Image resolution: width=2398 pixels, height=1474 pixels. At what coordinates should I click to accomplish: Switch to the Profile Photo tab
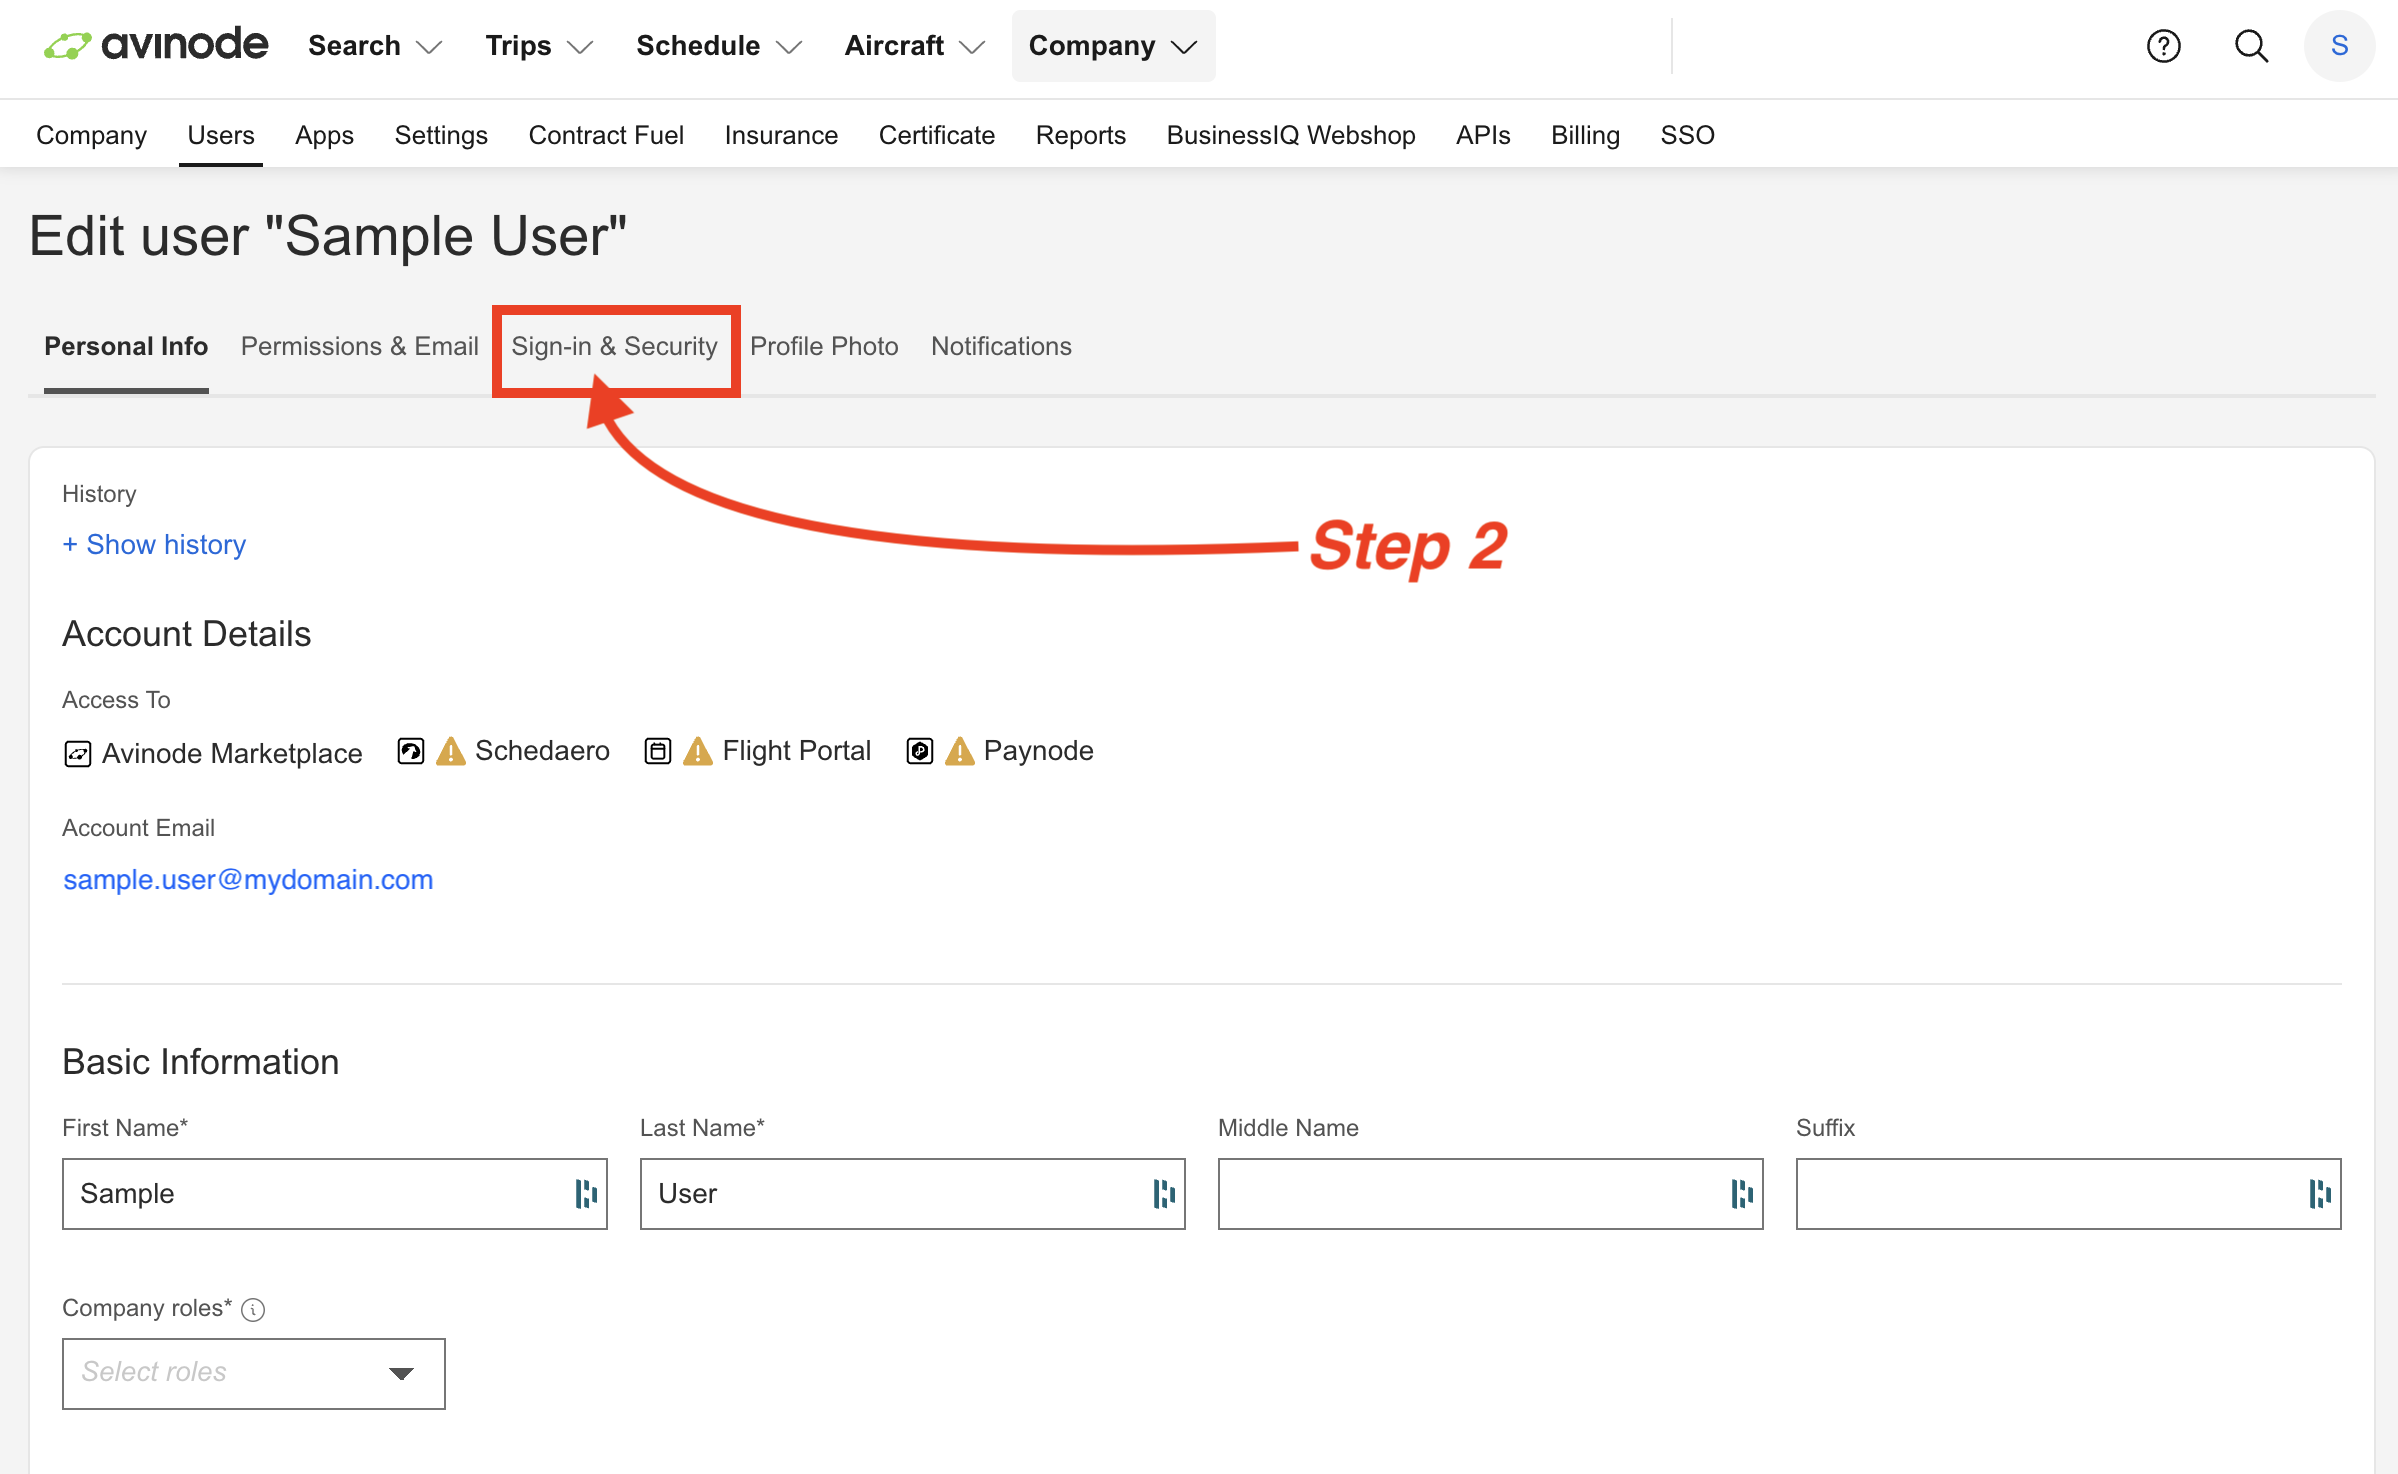point(824,346)
